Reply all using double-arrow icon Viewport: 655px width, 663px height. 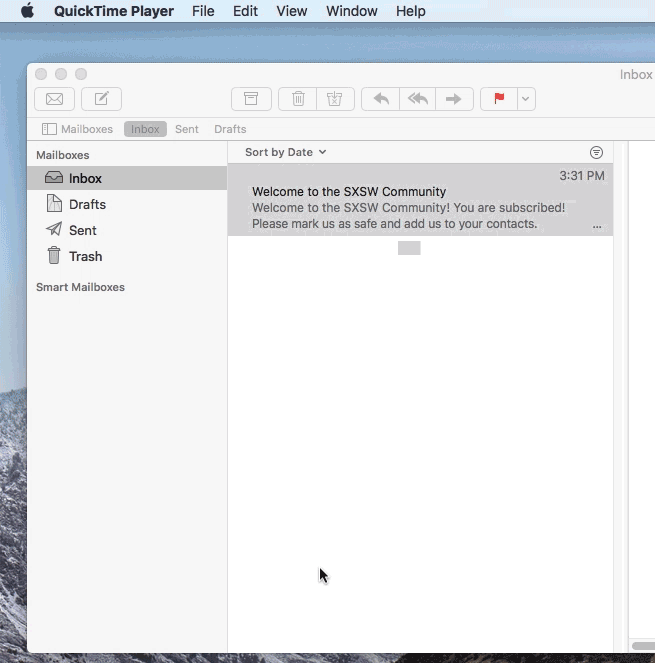coord(417,99)
